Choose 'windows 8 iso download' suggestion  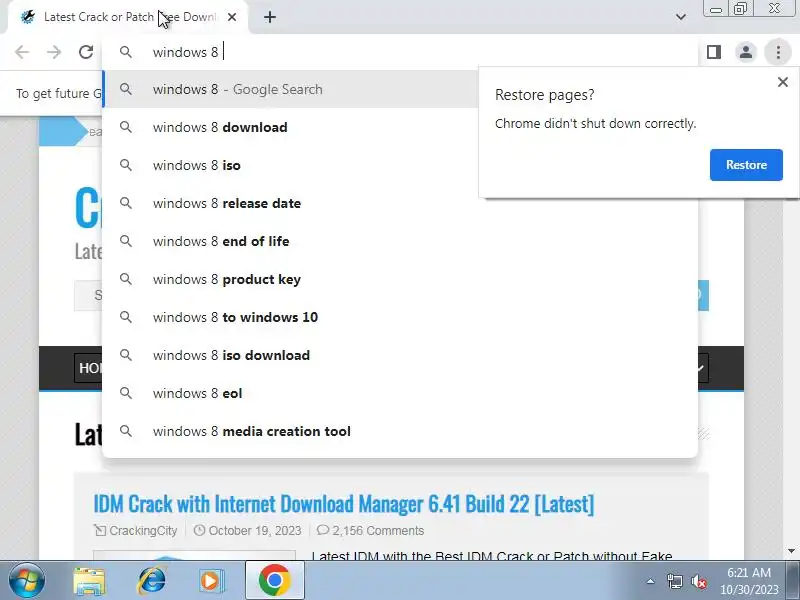pyautogui.click(x=400, y=355)
